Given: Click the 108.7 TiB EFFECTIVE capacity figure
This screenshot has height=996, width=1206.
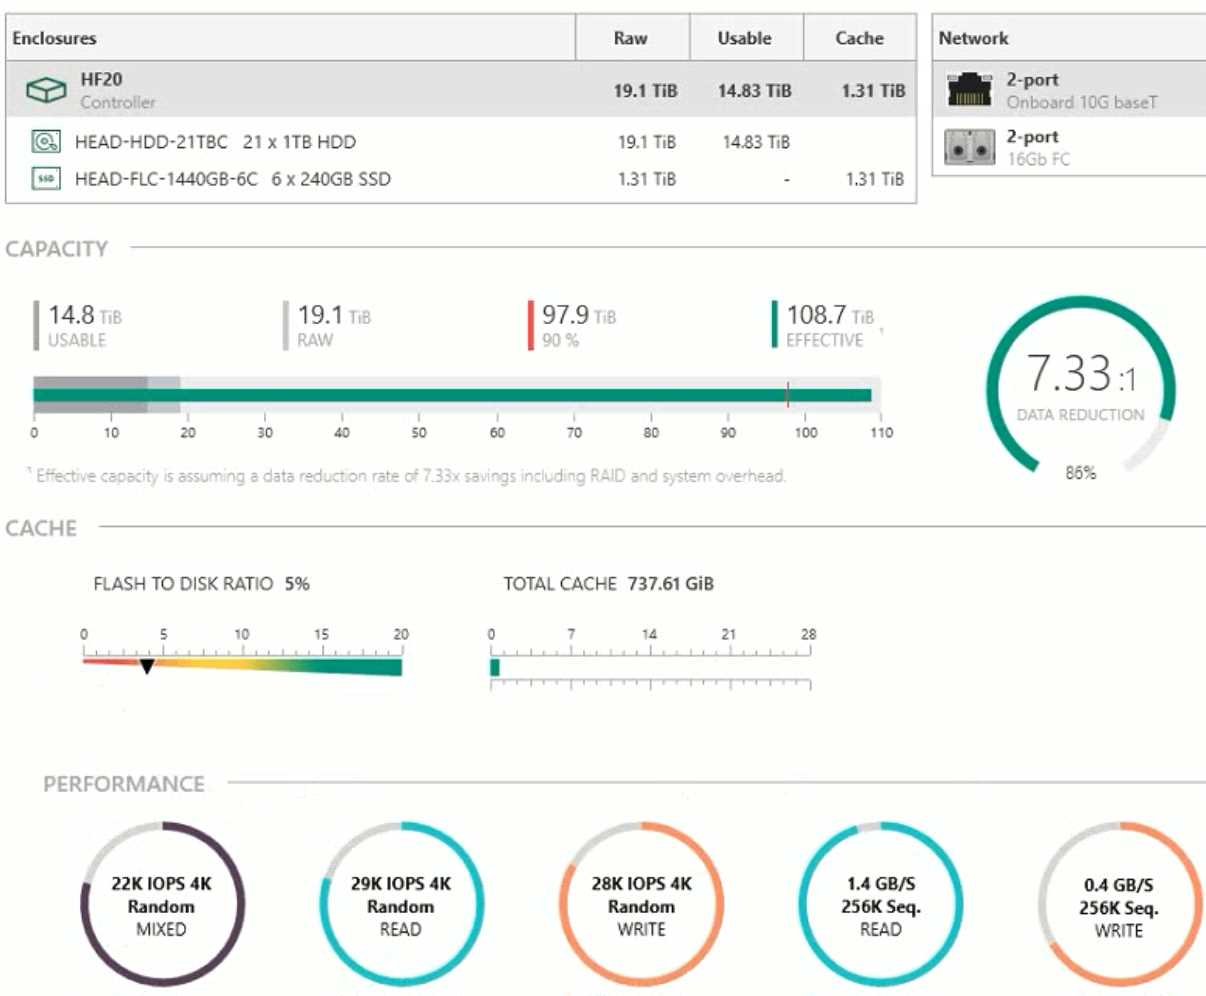Looking at the screenshot, I should pyautogui.click(x=823, y=326).
